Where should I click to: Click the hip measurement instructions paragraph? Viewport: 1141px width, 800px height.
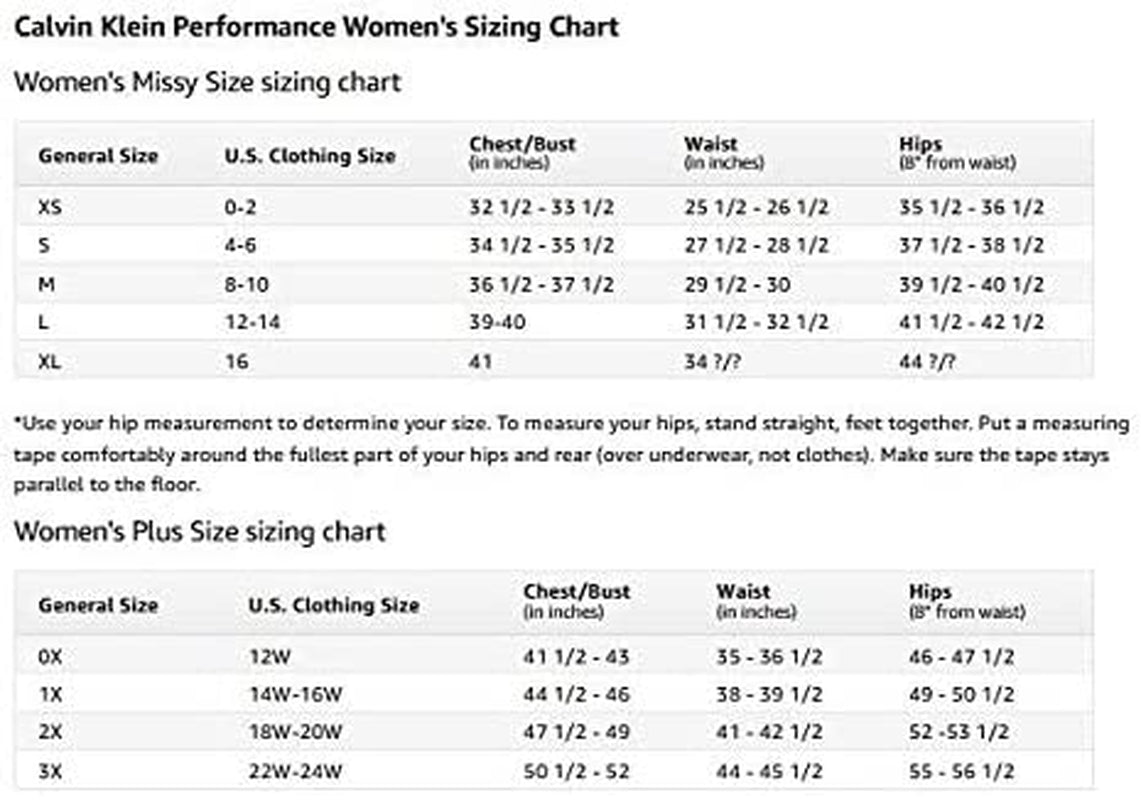click(571, 454)
